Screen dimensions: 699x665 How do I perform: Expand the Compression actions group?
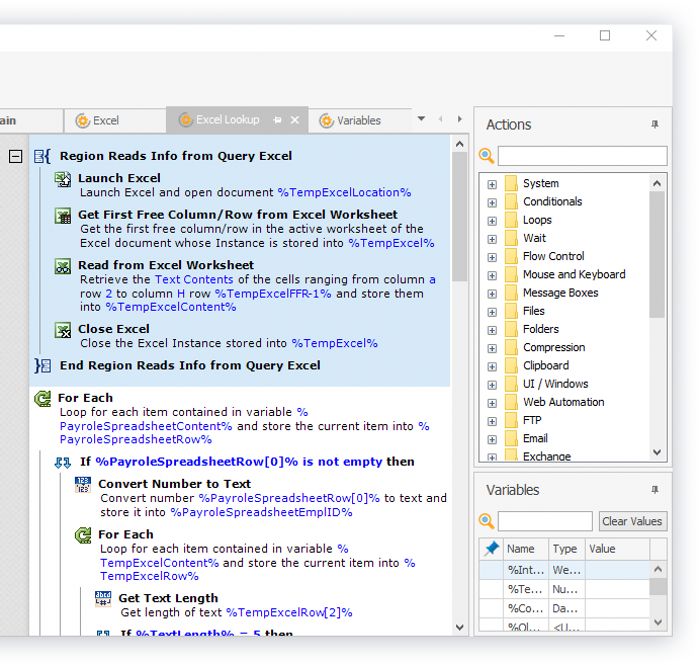(x=492, y=349)
